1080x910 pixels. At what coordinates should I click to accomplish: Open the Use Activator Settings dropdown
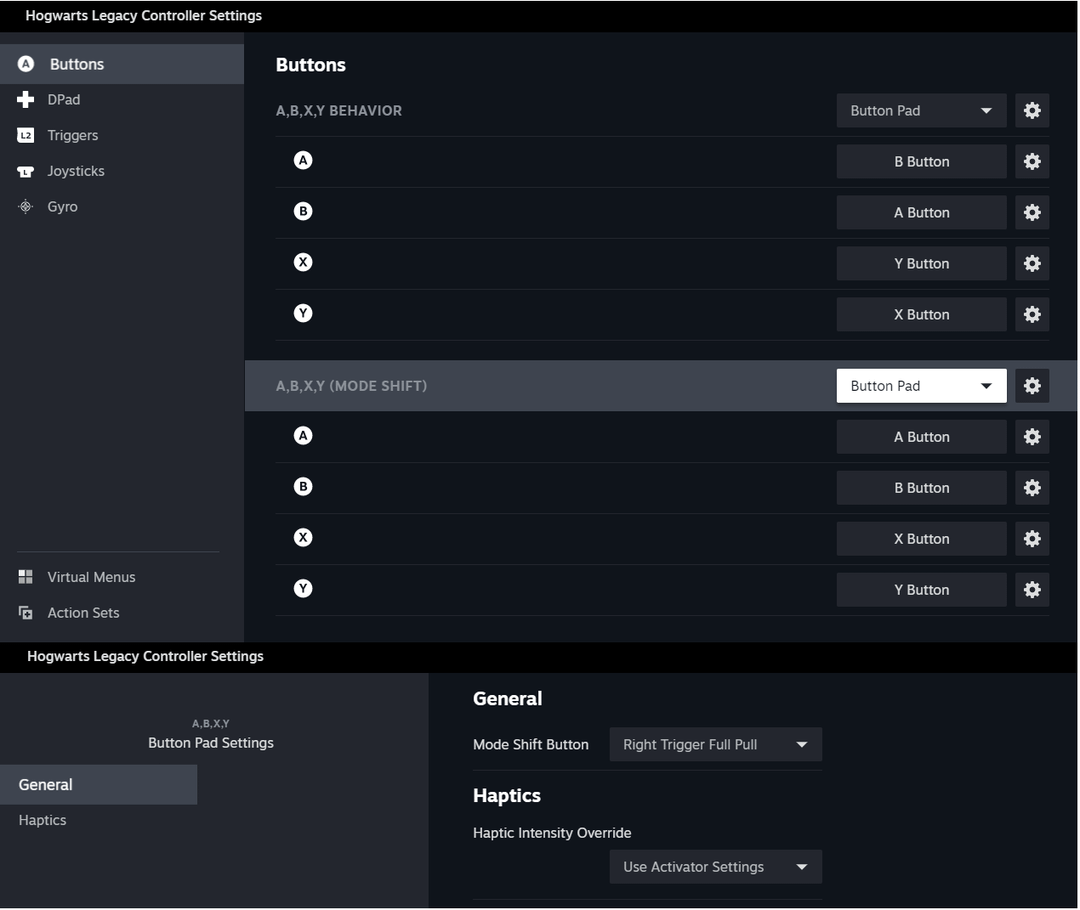[715, 866]
